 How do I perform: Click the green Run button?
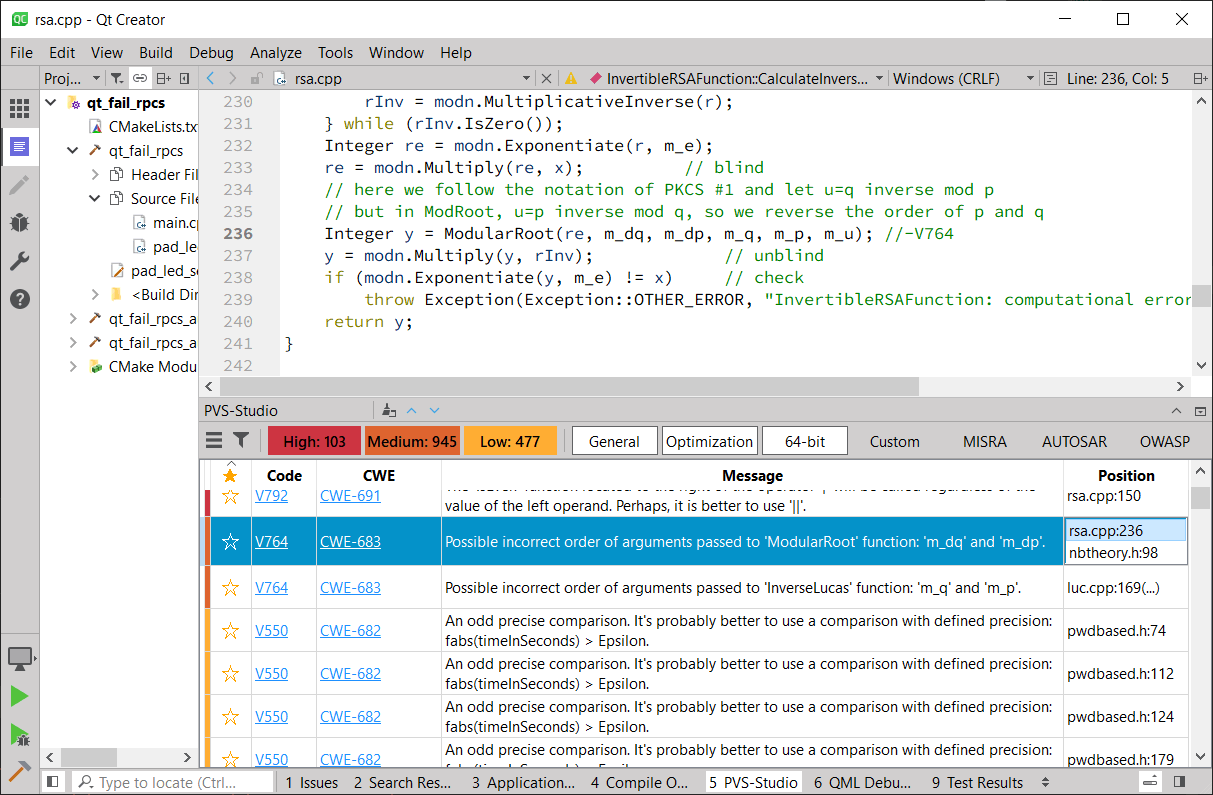pyautogui.click(x=19, y=696)
